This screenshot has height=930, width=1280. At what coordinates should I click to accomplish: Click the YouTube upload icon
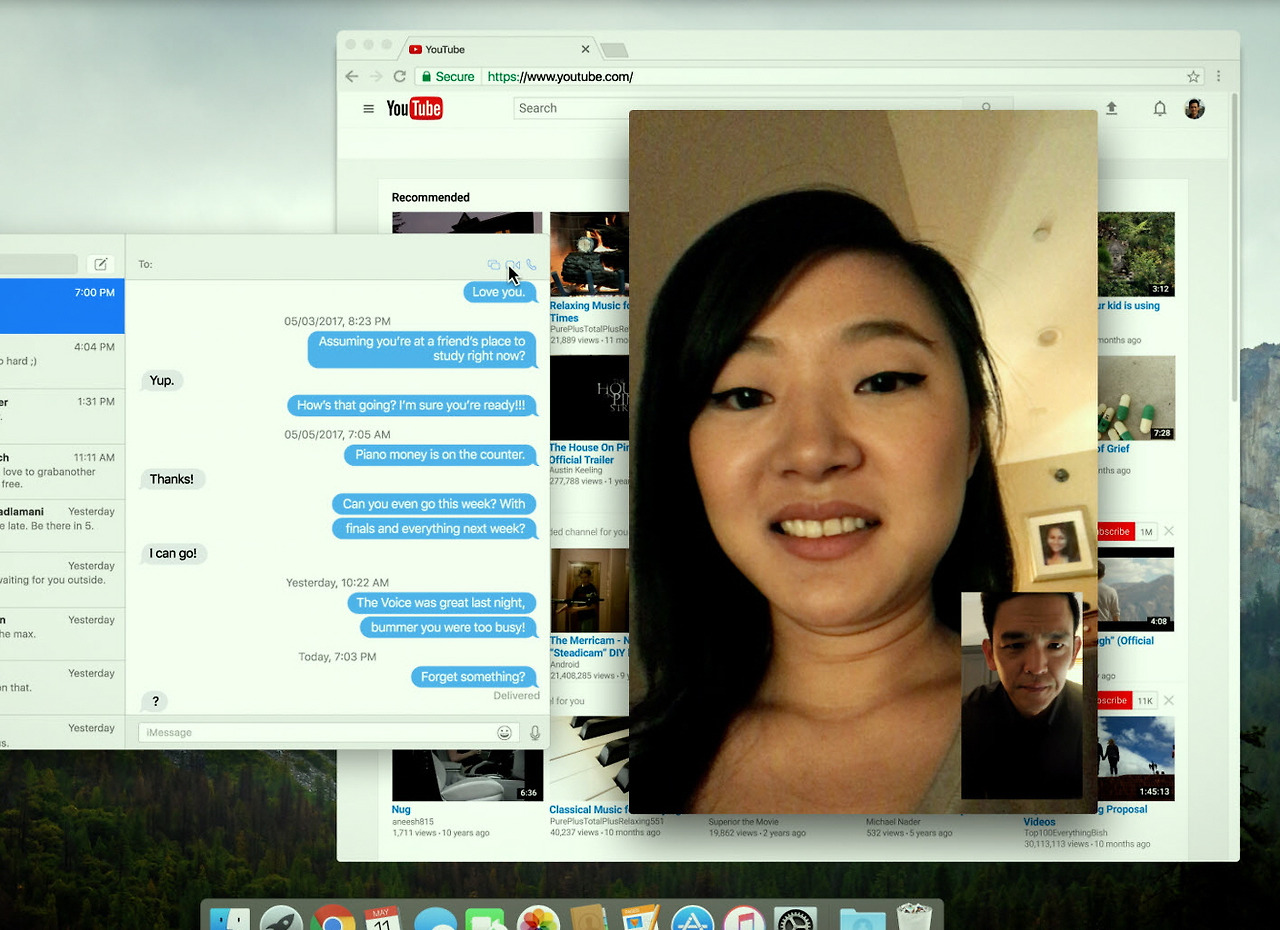click(x=1111, y=108)
